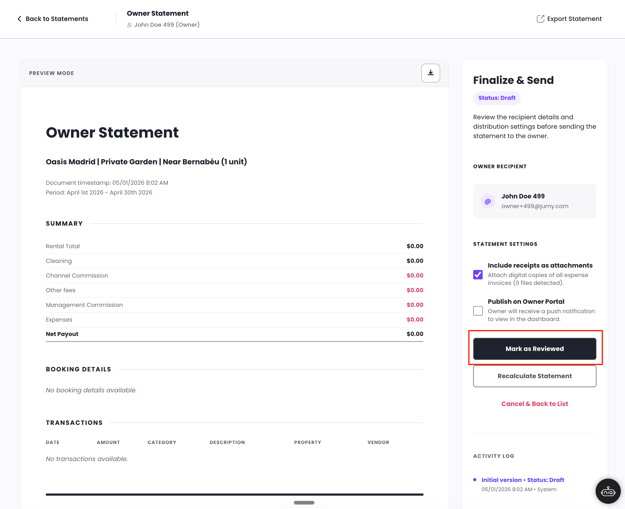Open the chatbot assistant icon
Screen dimensions: 625x509
click(x=608, y=491)
